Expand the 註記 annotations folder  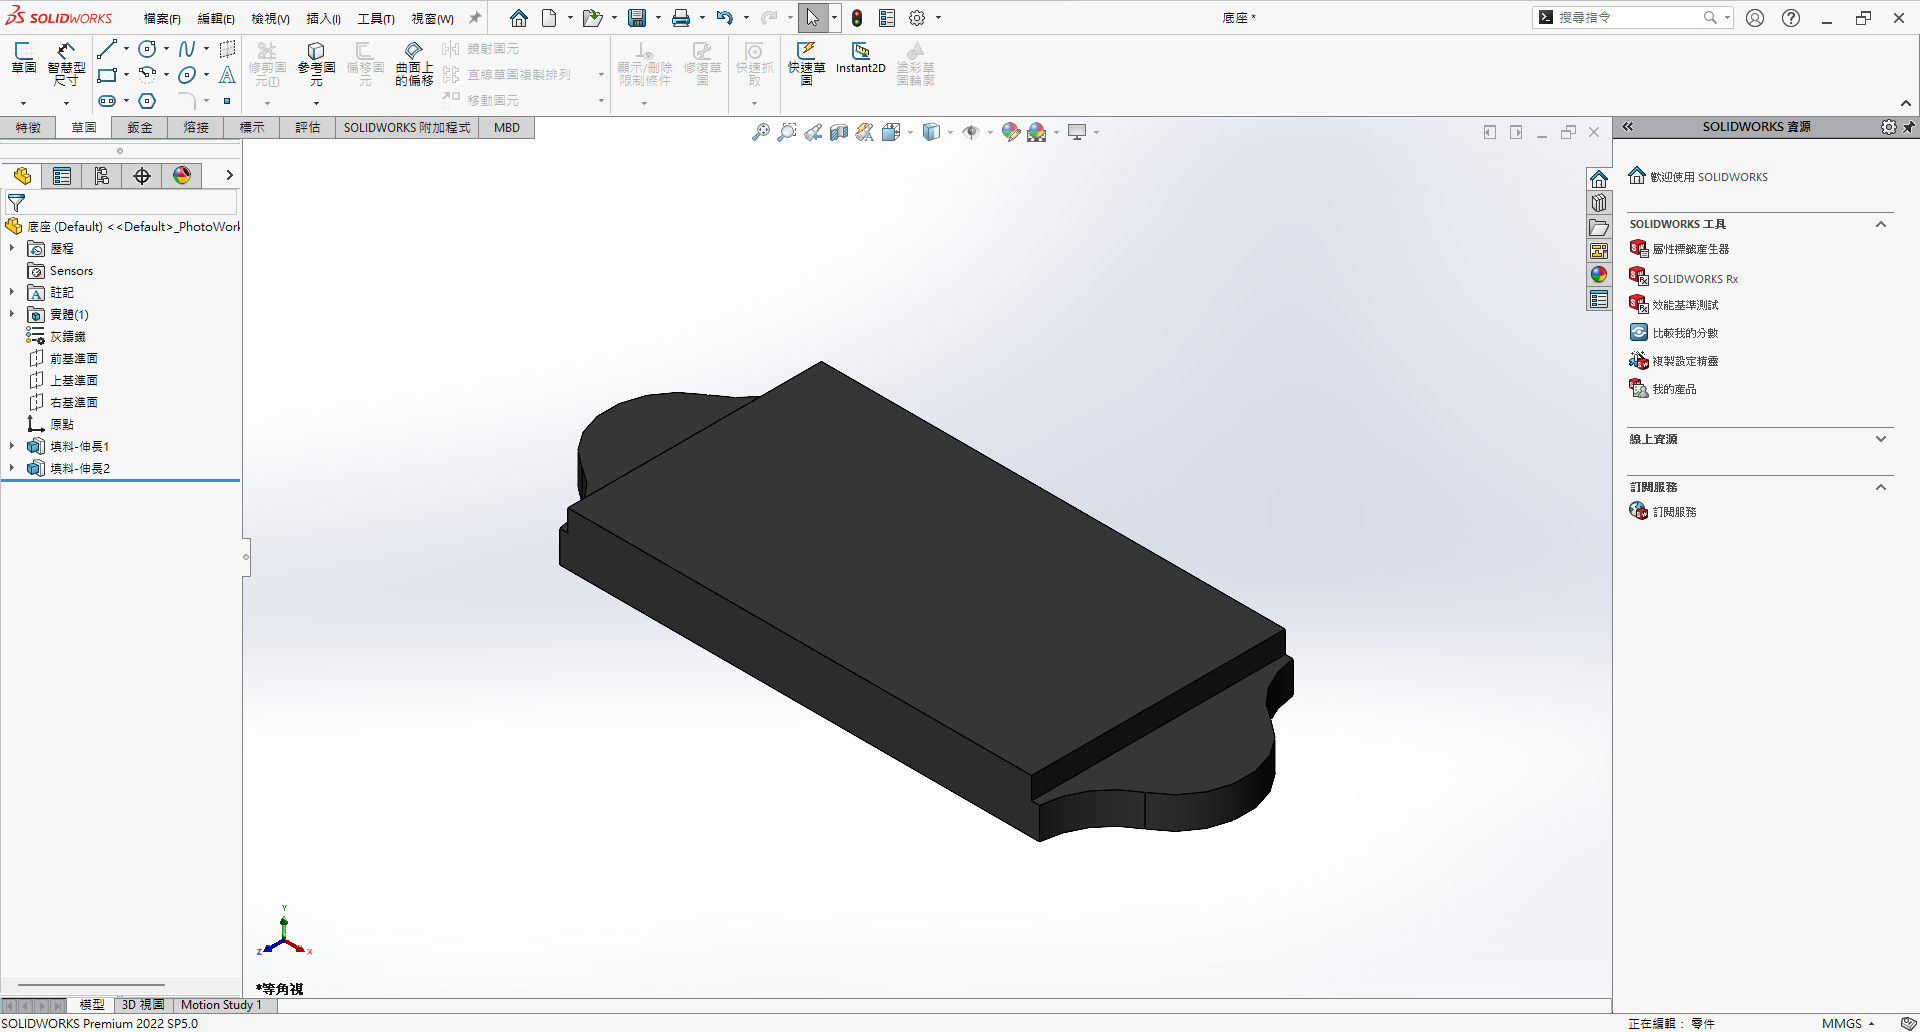click(x=12, y=292)
